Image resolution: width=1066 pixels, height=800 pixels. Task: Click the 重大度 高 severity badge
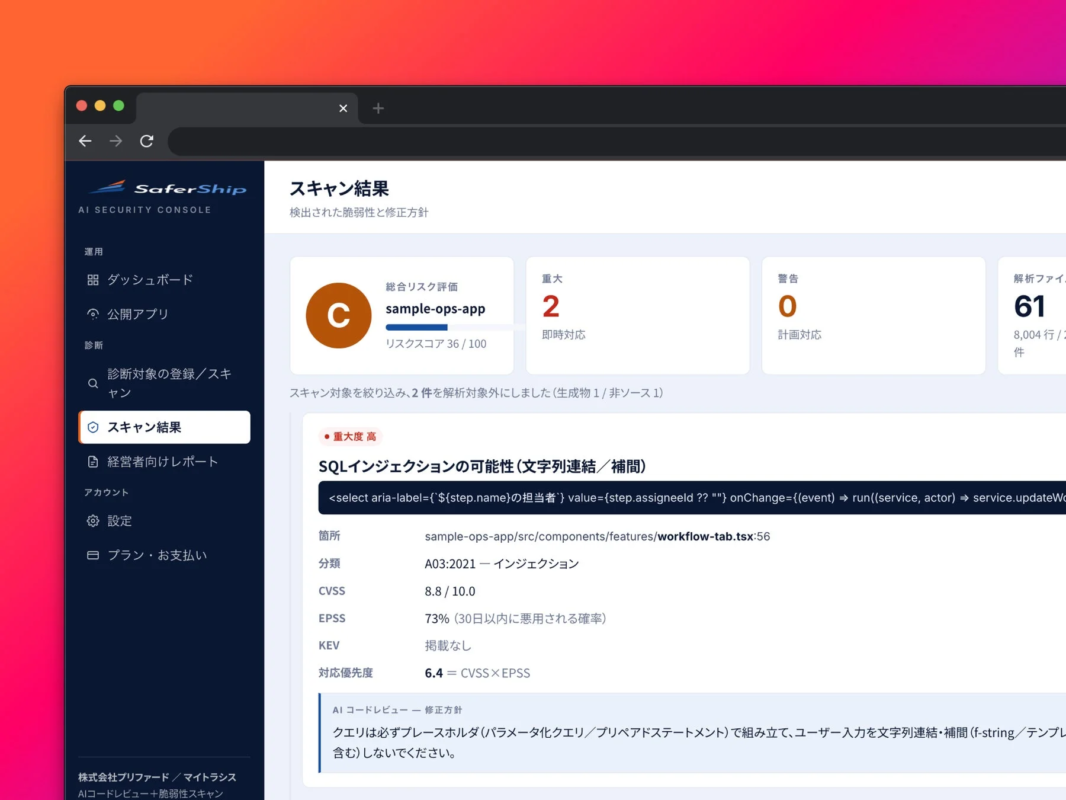[350, 436]
